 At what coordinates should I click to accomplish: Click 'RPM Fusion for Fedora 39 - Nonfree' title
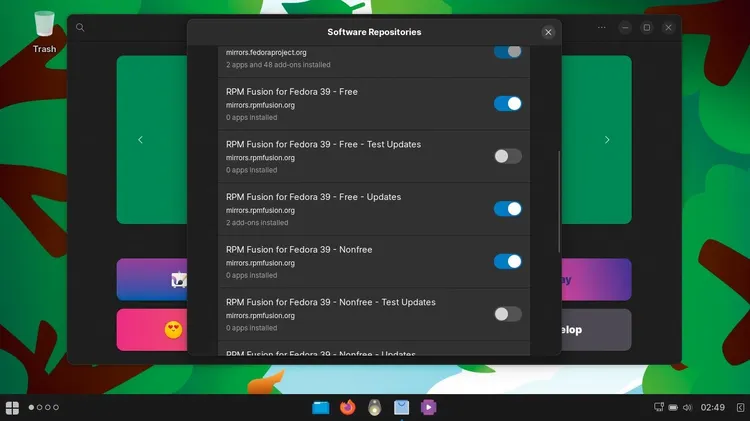tap(299, 249)
